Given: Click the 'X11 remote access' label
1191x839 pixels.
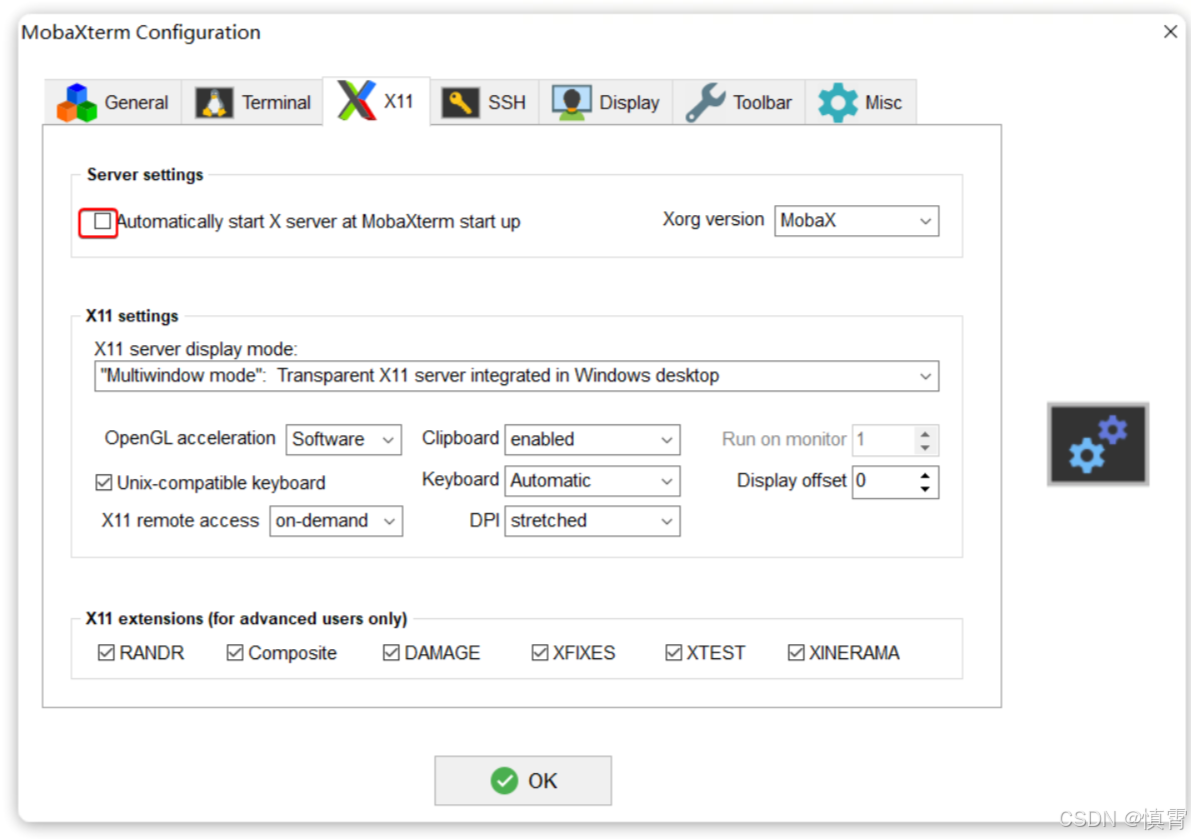Looking at the screenshot, I should pyautogui.click(x=180, y=521).
